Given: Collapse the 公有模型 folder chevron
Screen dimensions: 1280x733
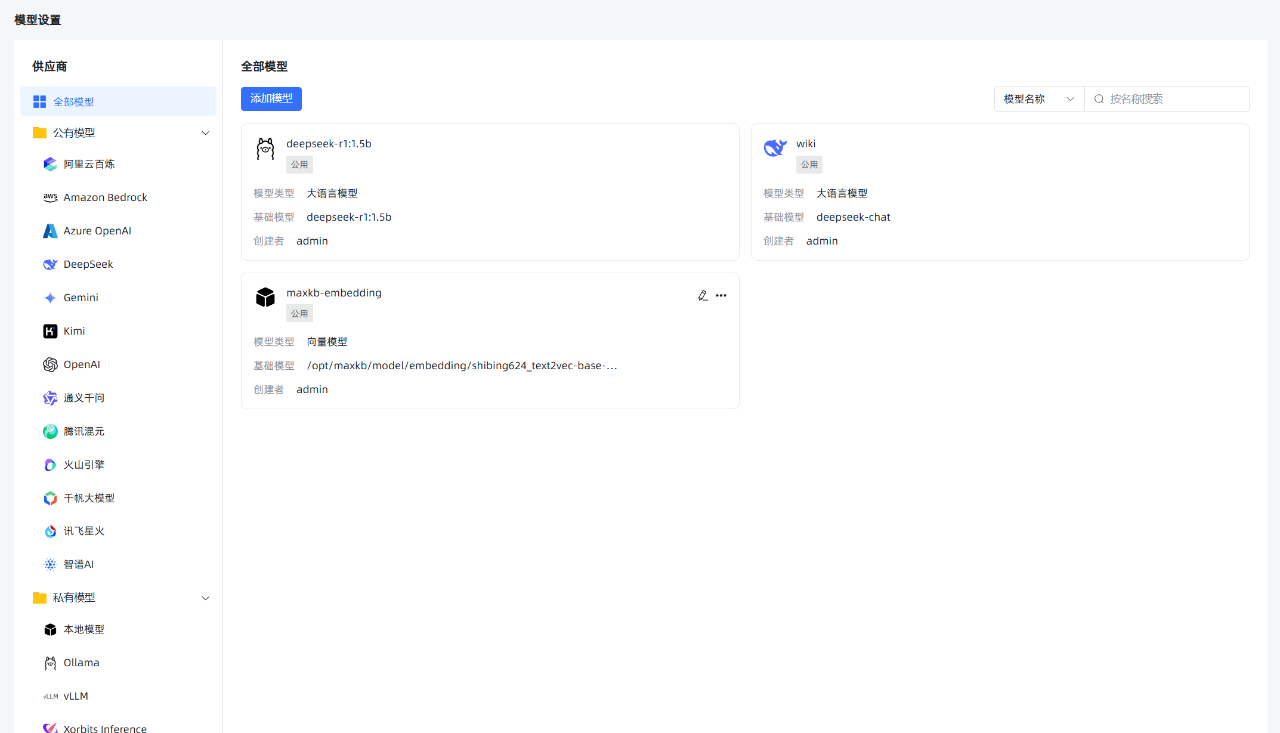Looking at the screenshot, I should (206, 133).
